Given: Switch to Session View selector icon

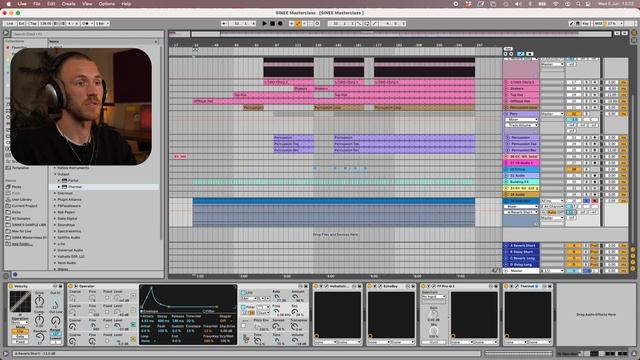Looking at the screenshot, I should (634, 40).
